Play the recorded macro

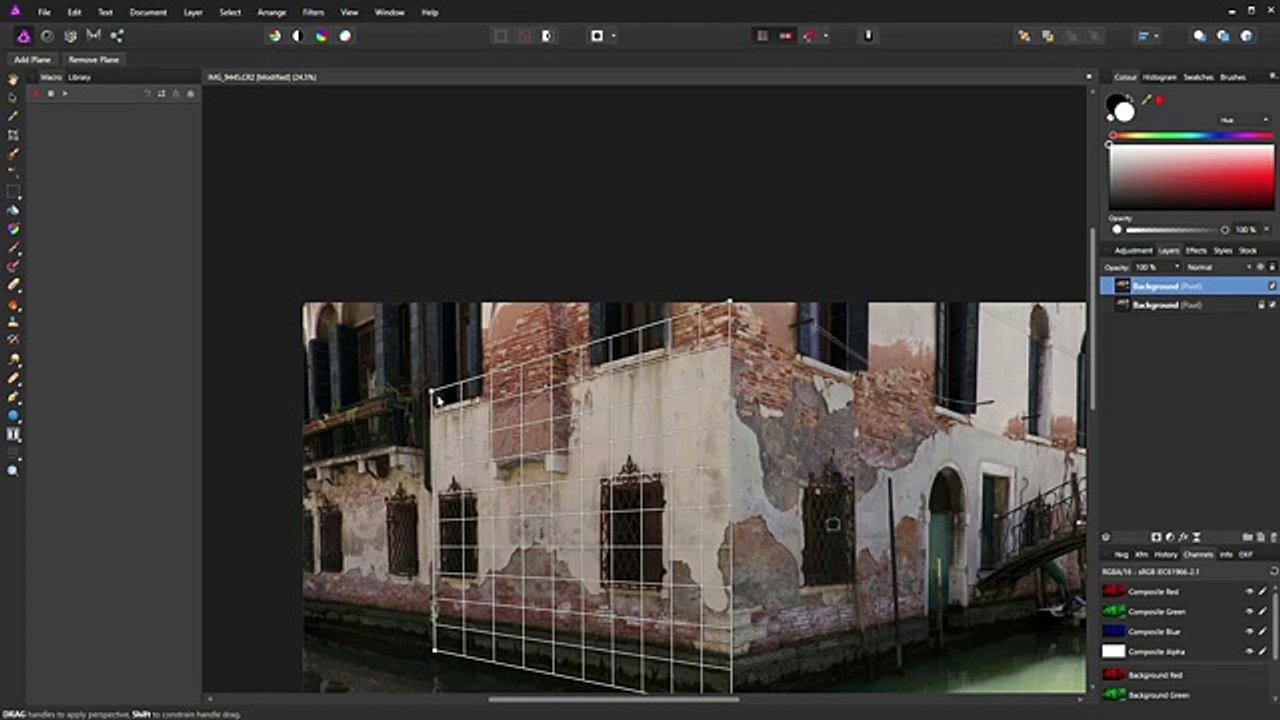point(65,94)
